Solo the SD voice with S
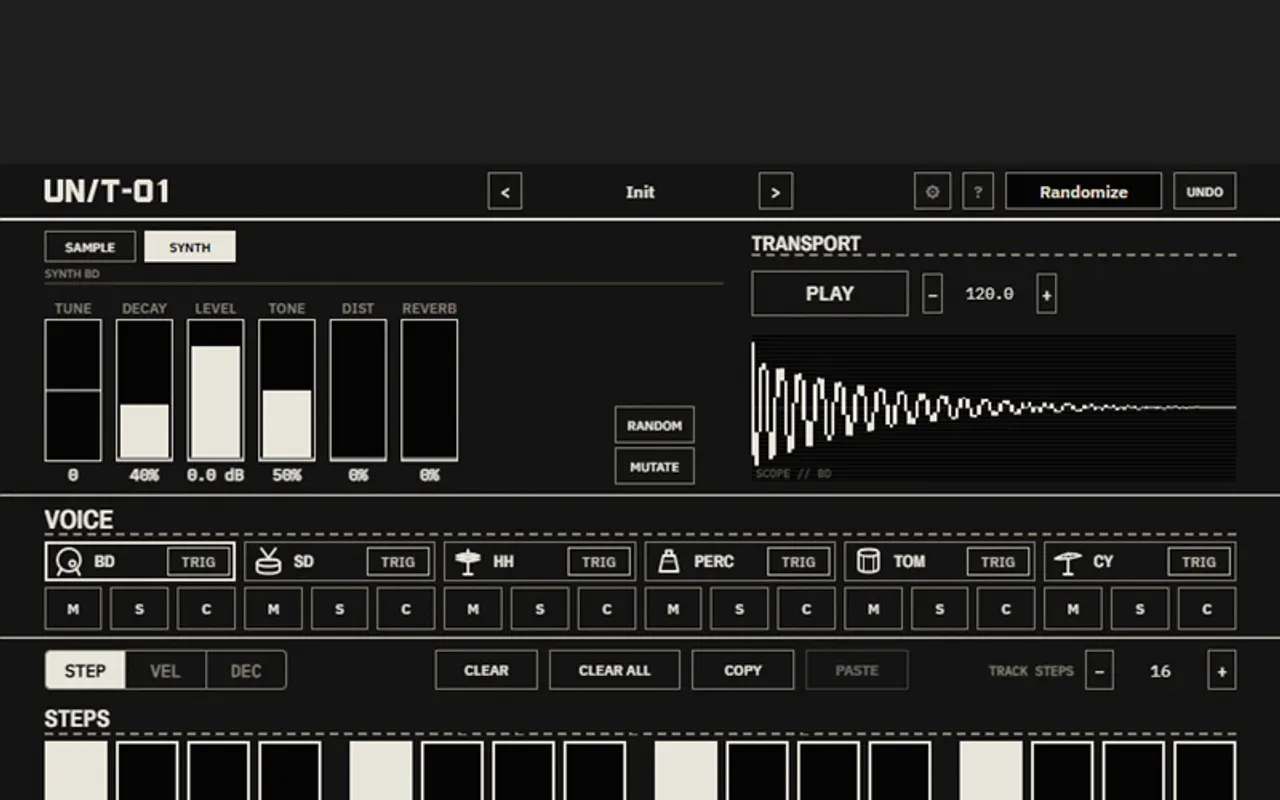 point(339,609)
